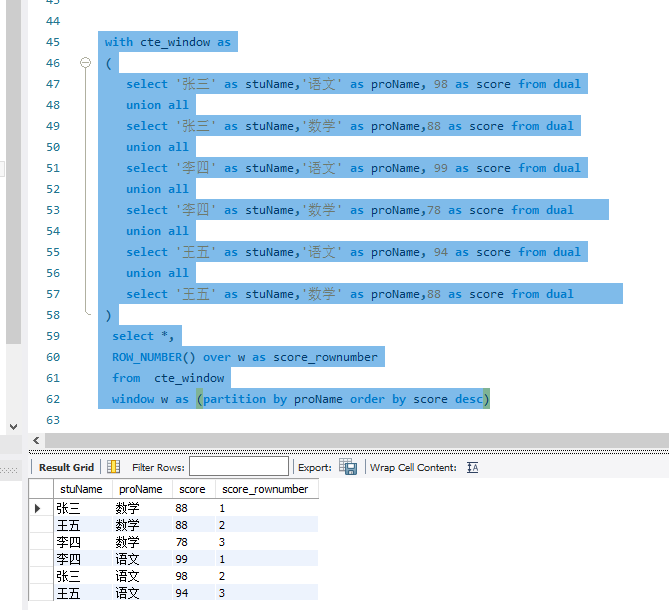Click line number 63 in the gutter
Screen dimensions: 669x610
tap(53, 420)
